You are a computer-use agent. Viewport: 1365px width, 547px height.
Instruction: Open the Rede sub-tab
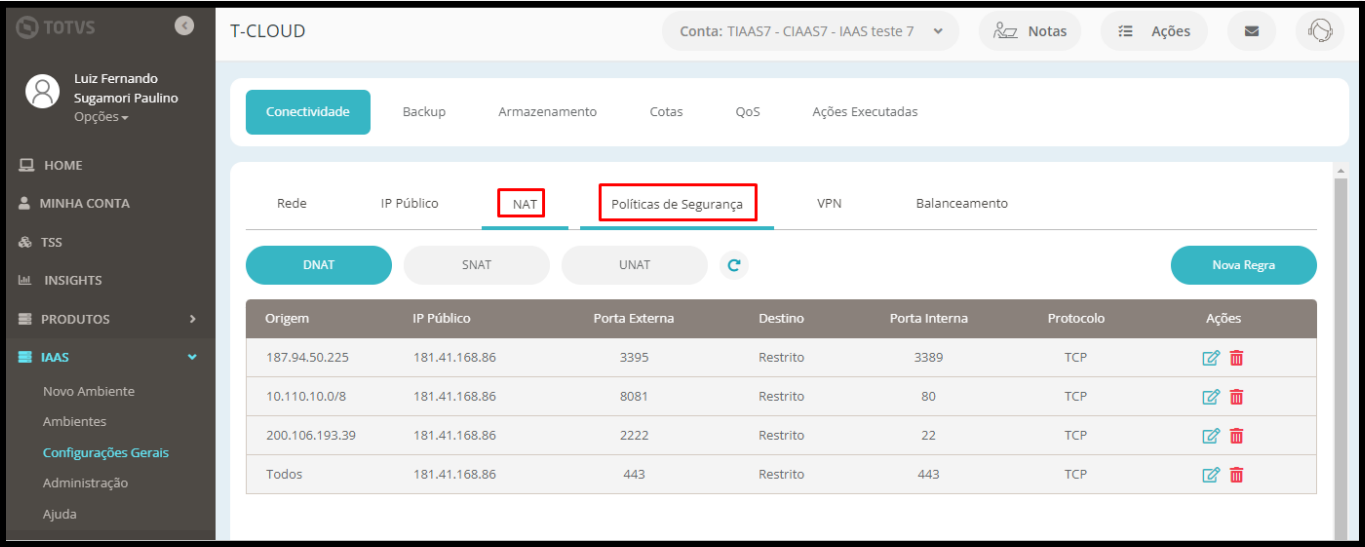(x=292, y=203)
